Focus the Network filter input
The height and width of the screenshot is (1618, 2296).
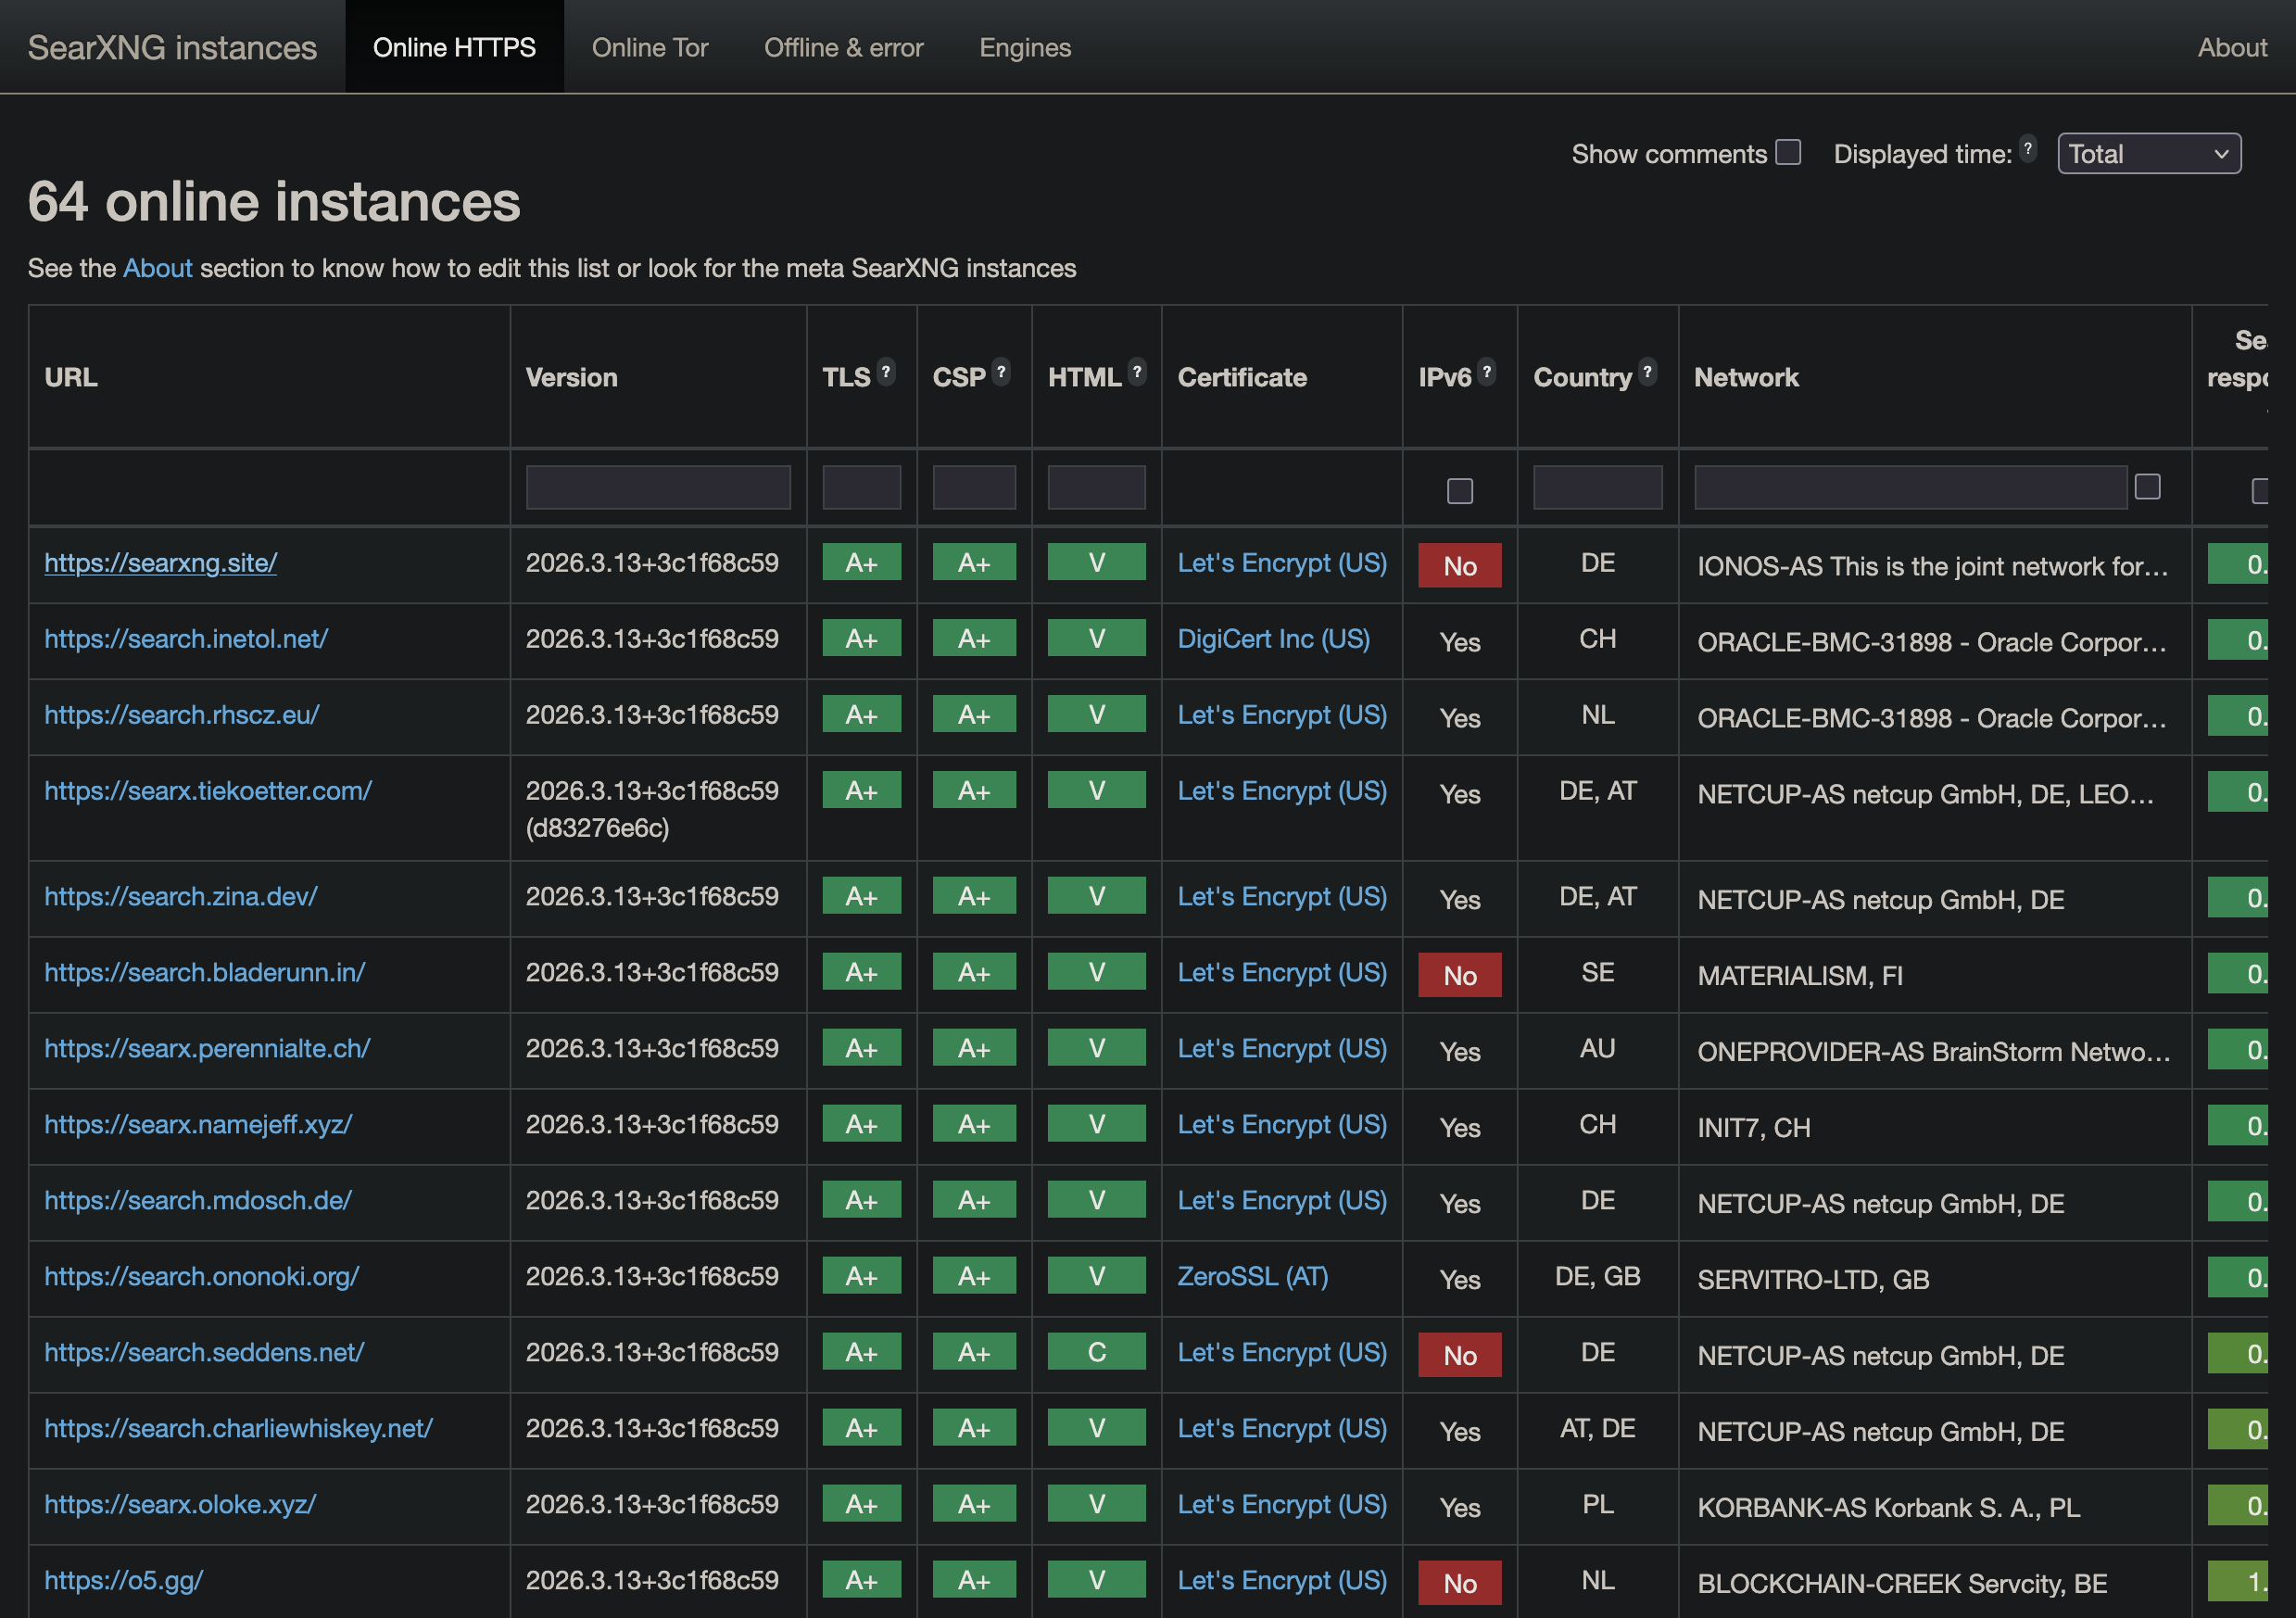pyautogui.click(x=1910, y=487)
